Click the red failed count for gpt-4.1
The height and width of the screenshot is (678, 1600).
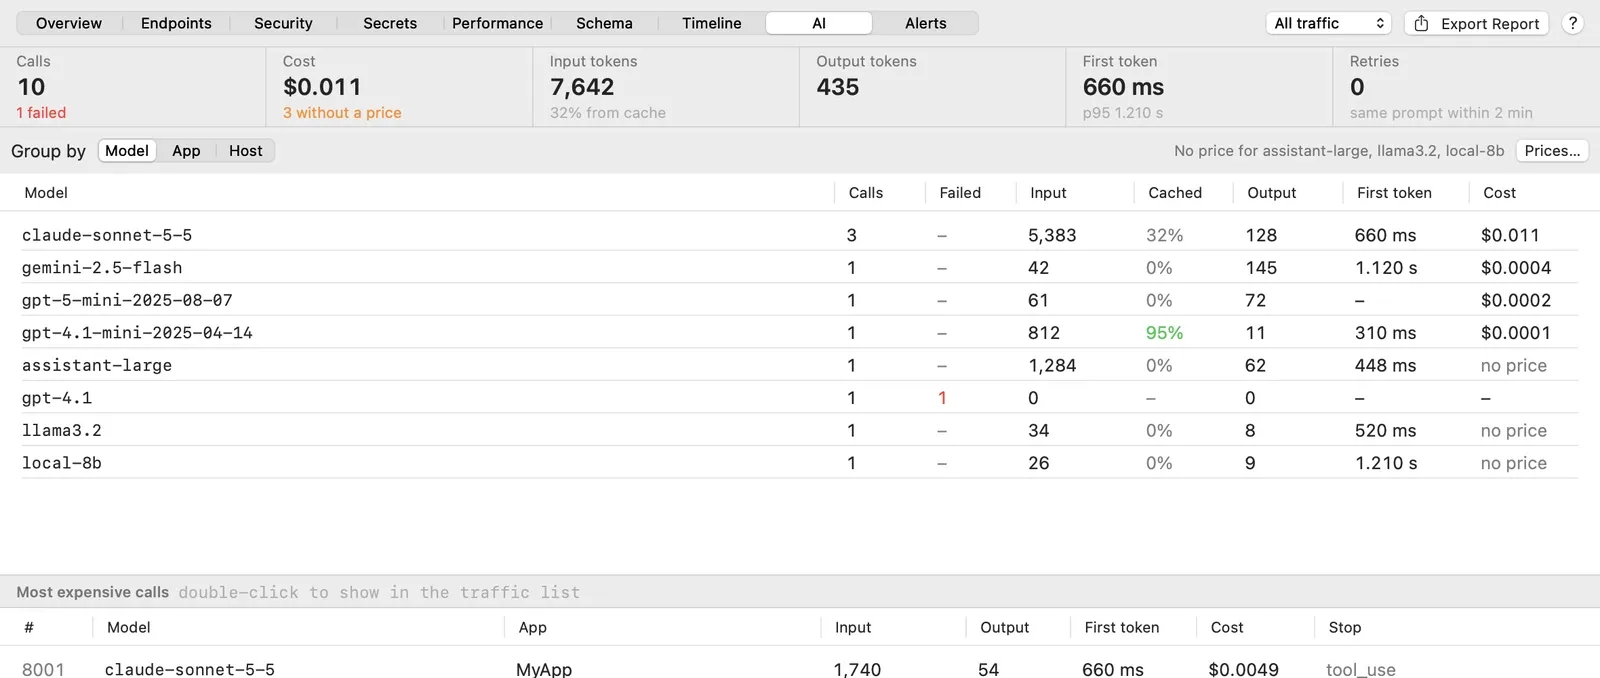pos(942,398)
